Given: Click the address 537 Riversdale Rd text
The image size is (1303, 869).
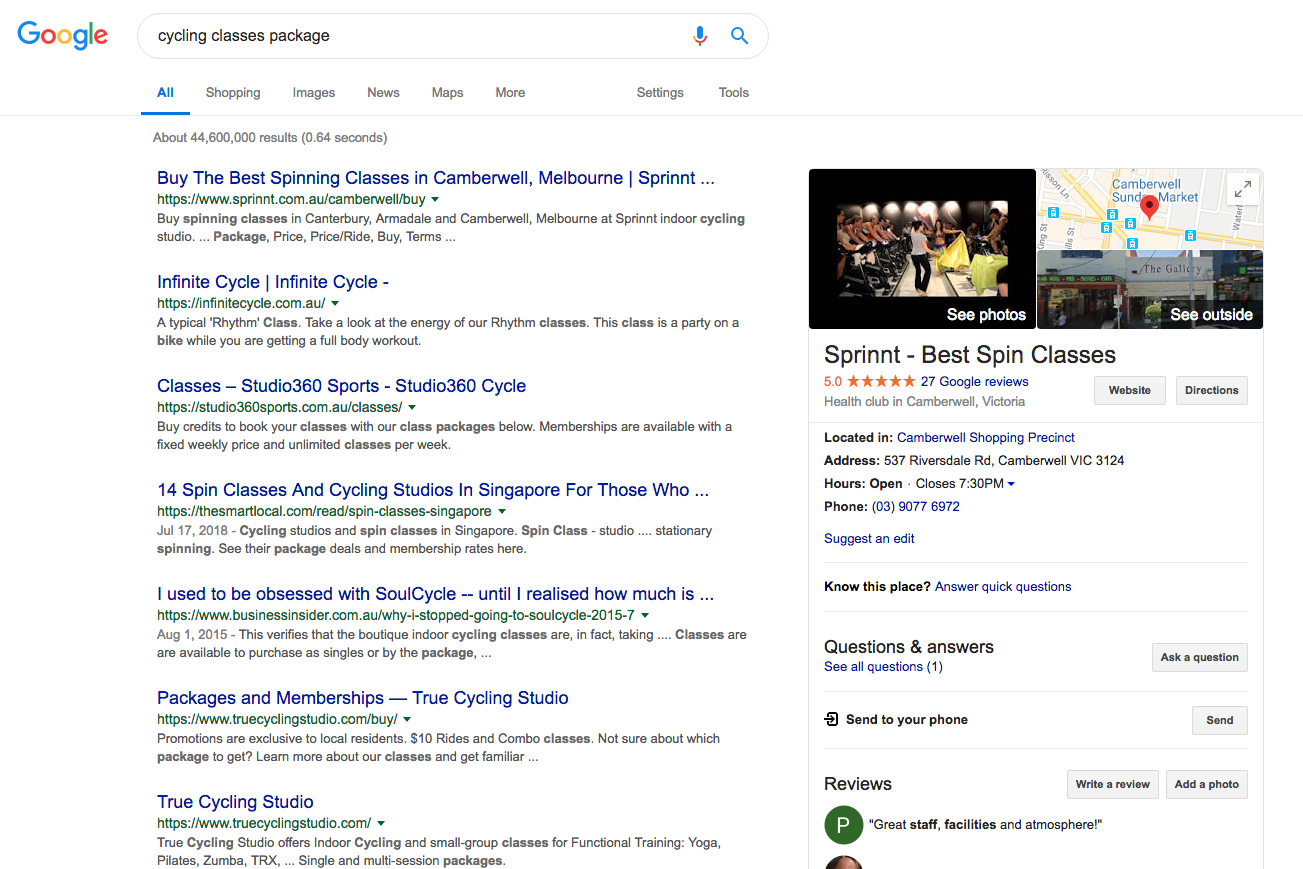Looking at the screenshot, I should [1004, 461].
